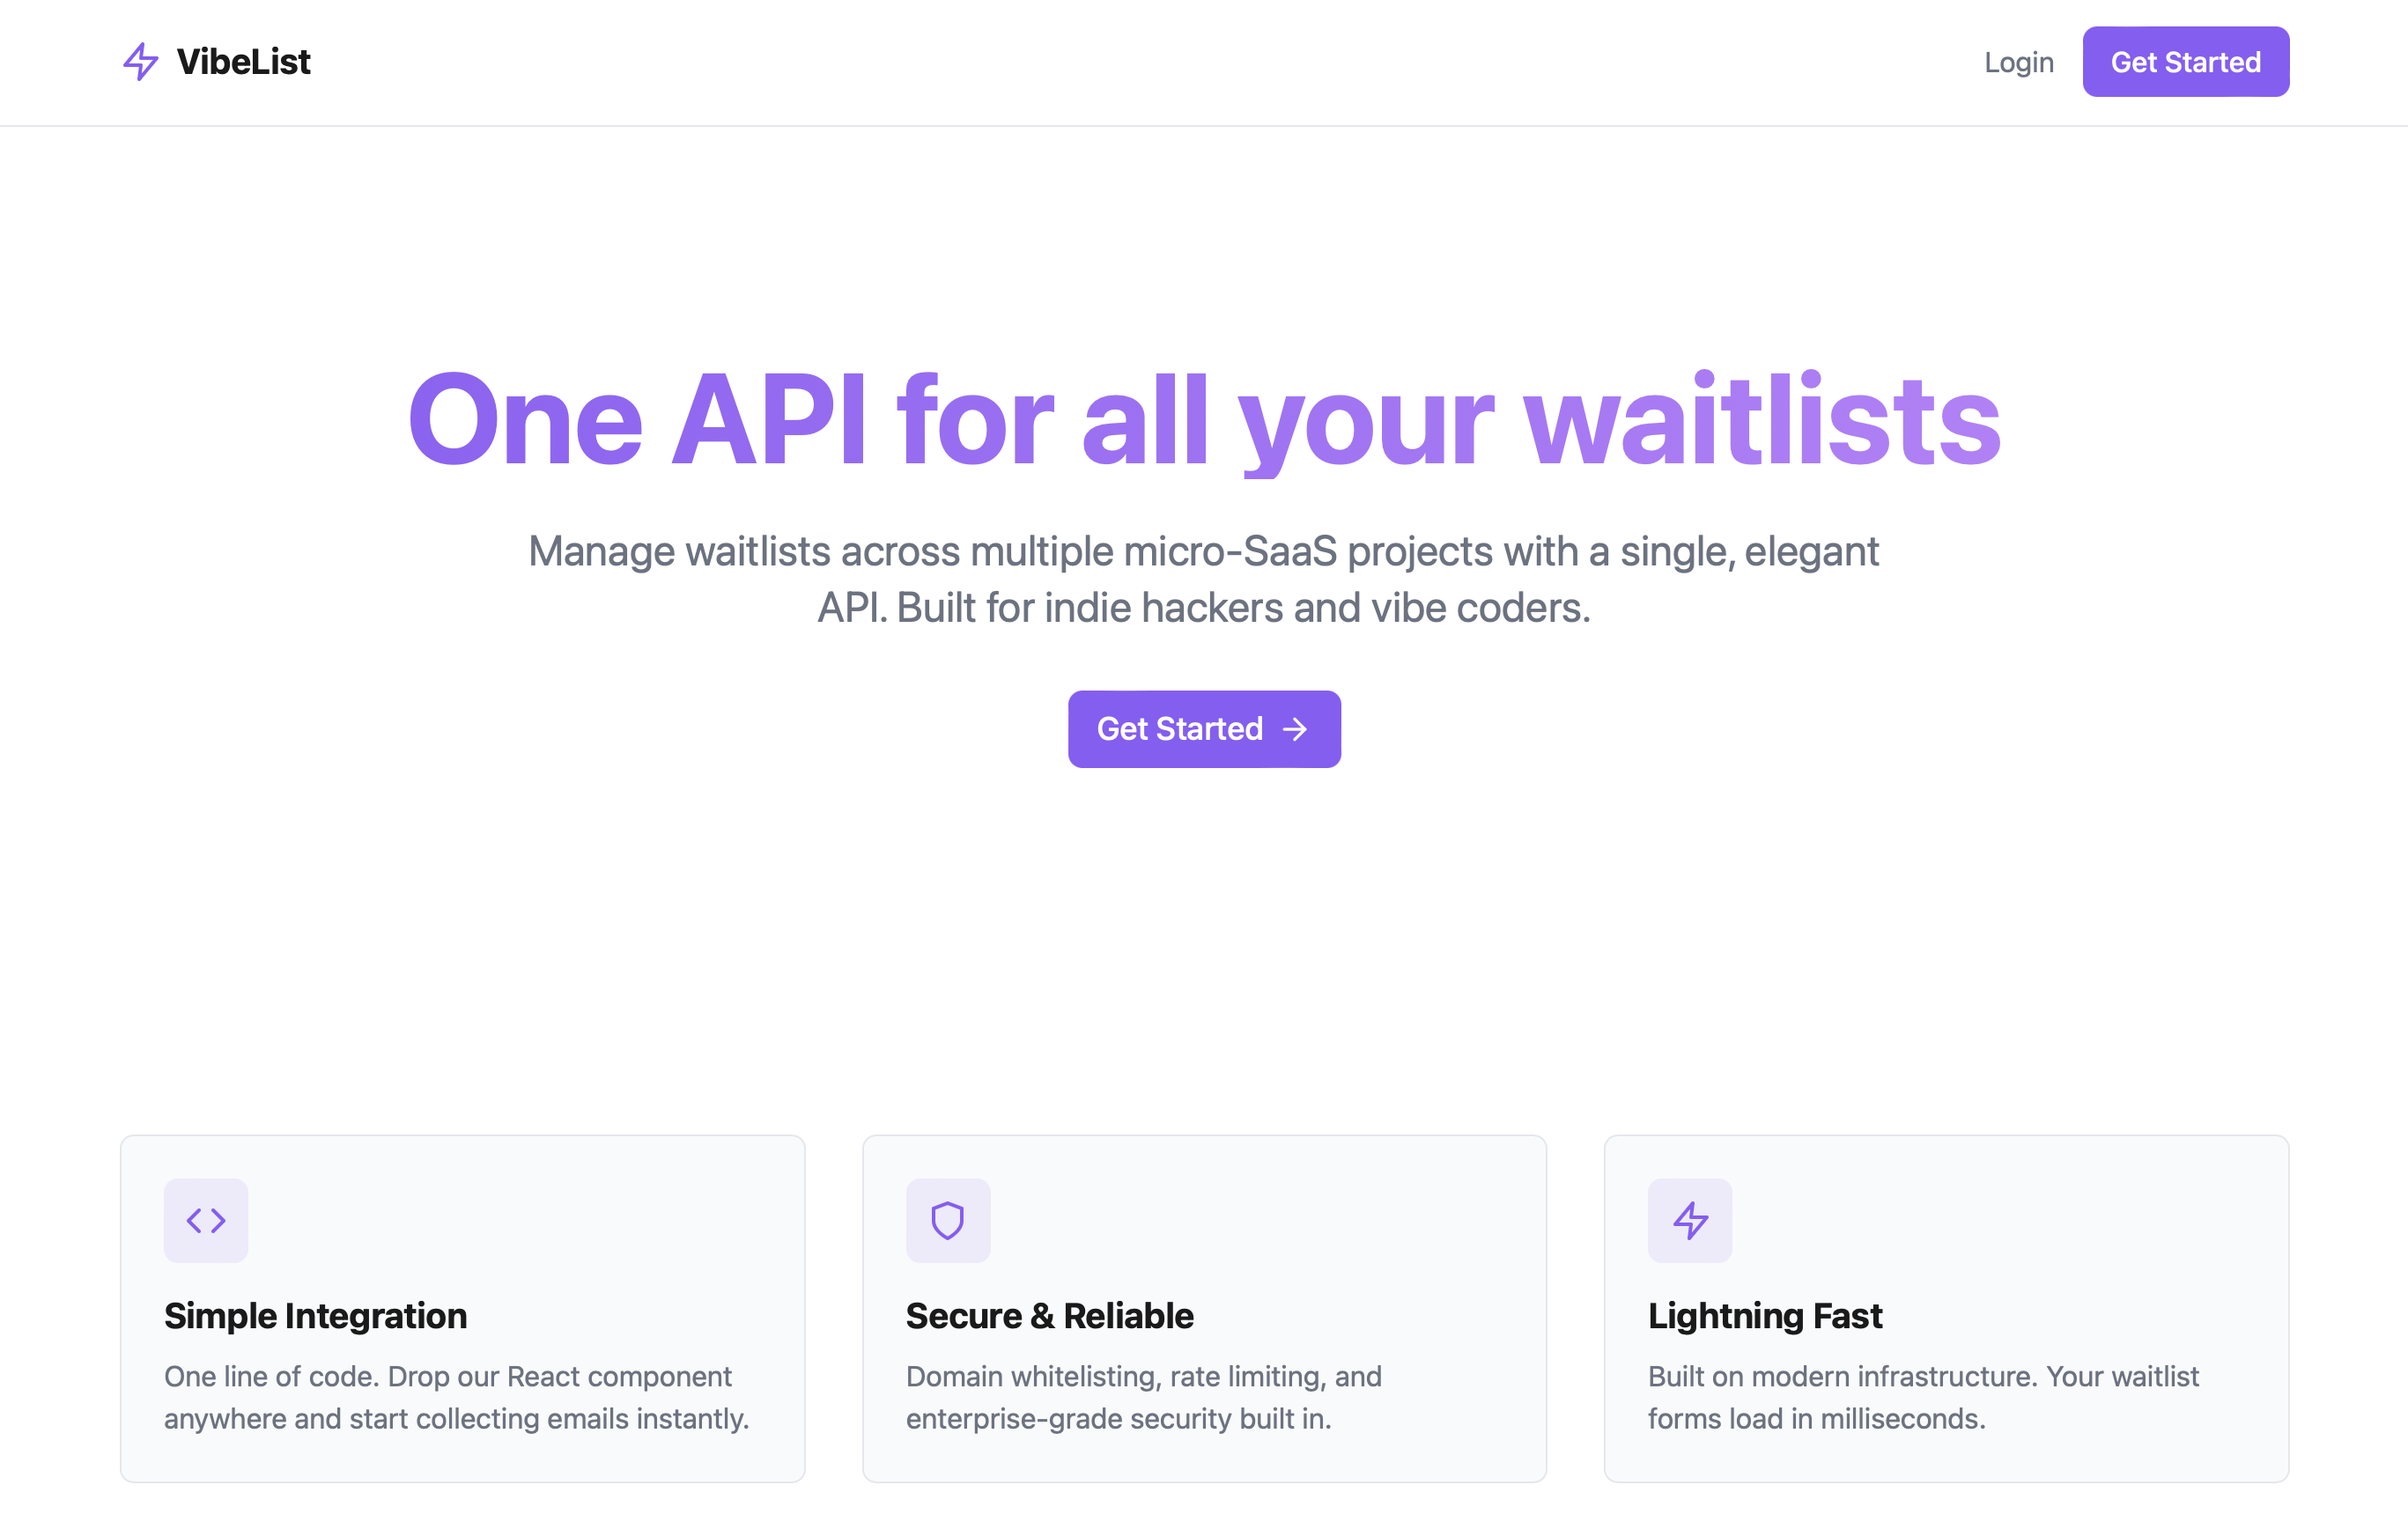Image resolution: width=2408 pixels, height=1522 pixels.
Task: Click the shield icon for Secure & Reliable
Action: (x=947, y=1220)
